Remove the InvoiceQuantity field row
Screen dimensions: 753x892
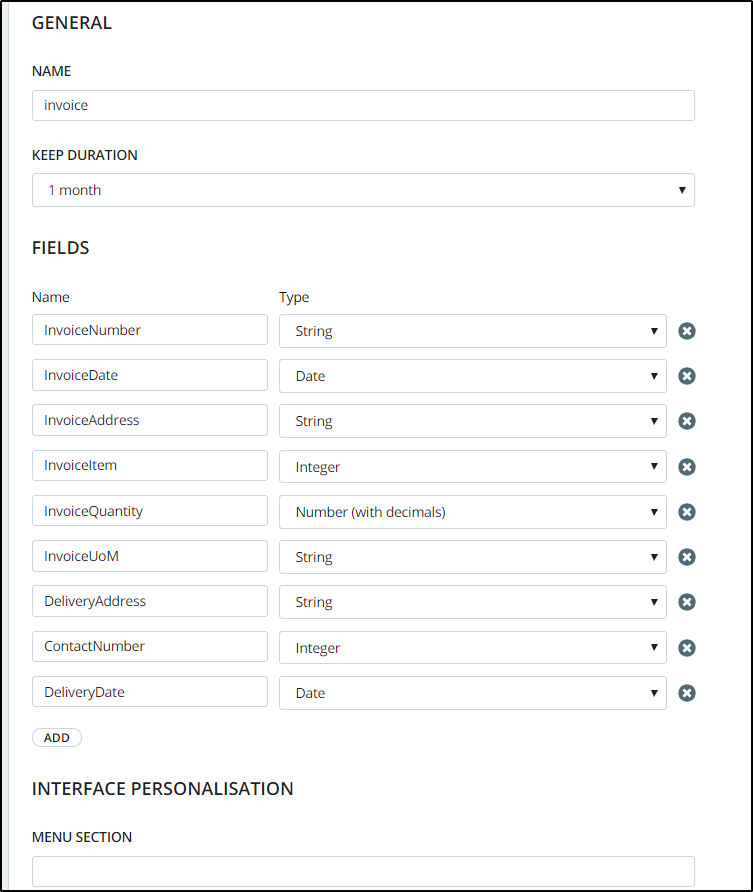pyautogui.click(x=687, y=512)
